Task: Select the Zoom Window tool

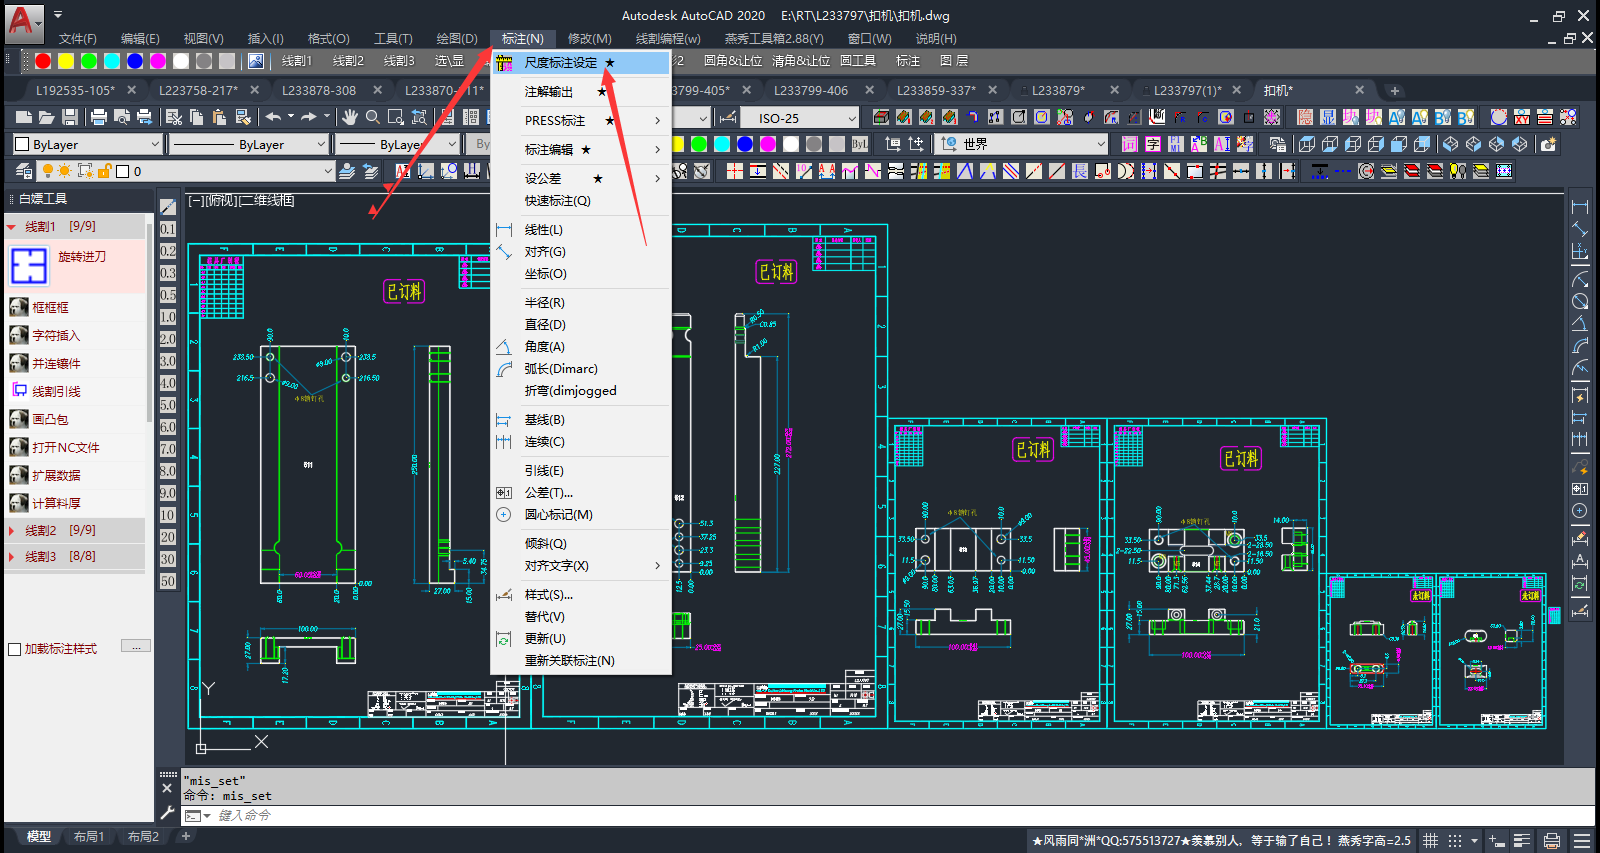Action: pos(395,117)
